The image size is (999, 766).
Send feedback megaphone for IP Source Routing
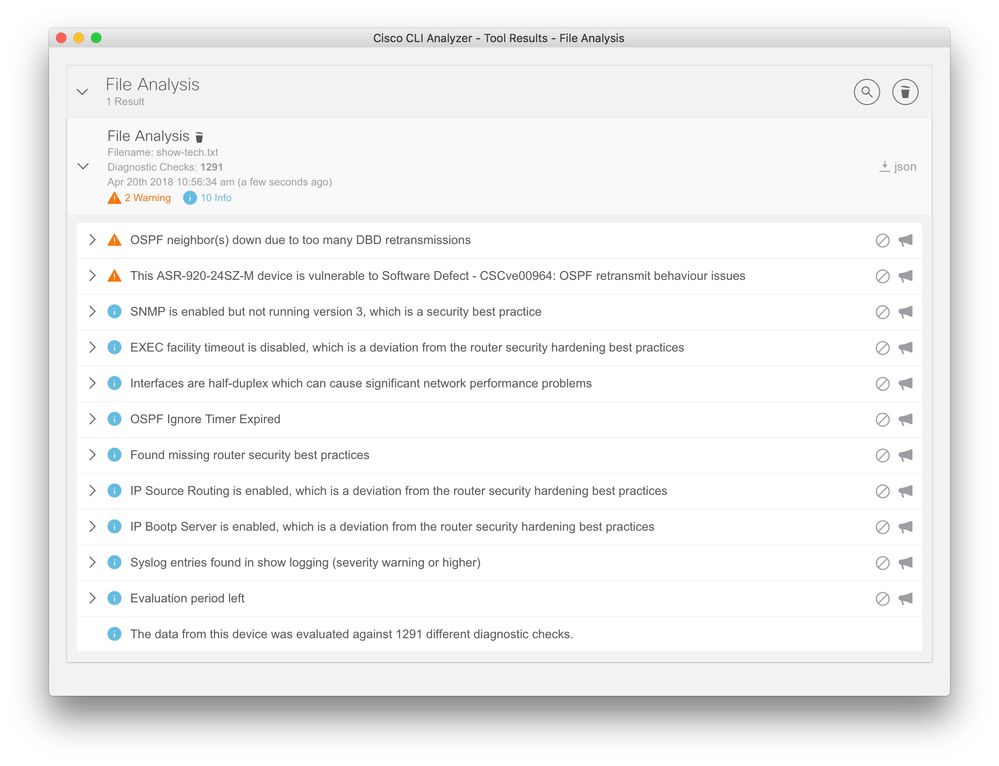click(905, 491)
